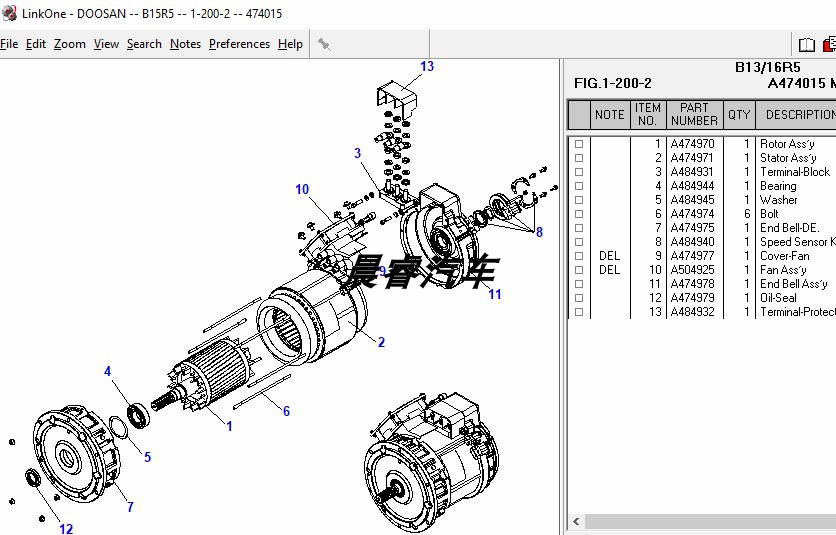The width and height of the screenshot is (836, 535).
Task: Check the box for Washer row
Action: [579, 200]
